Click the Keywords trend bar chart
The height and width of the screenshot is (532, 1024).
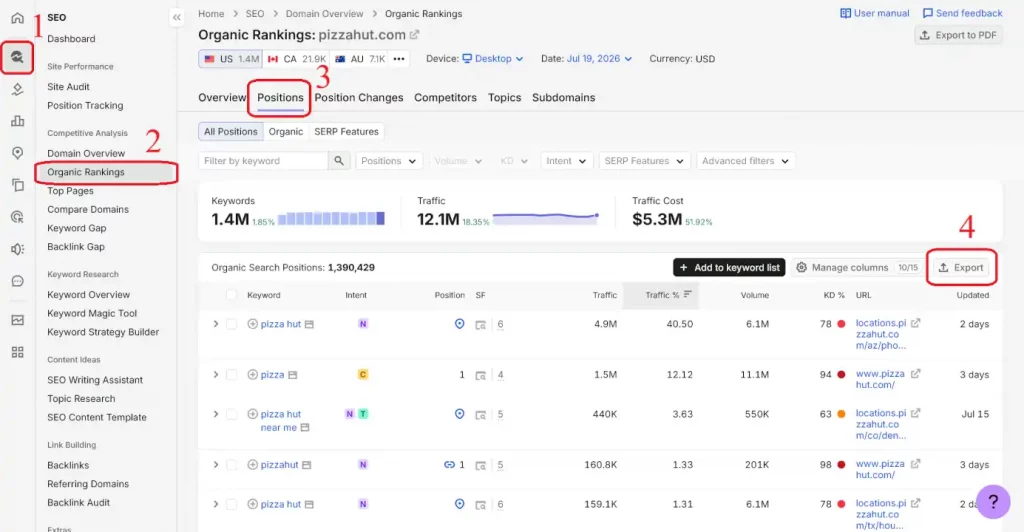[331, 219]
